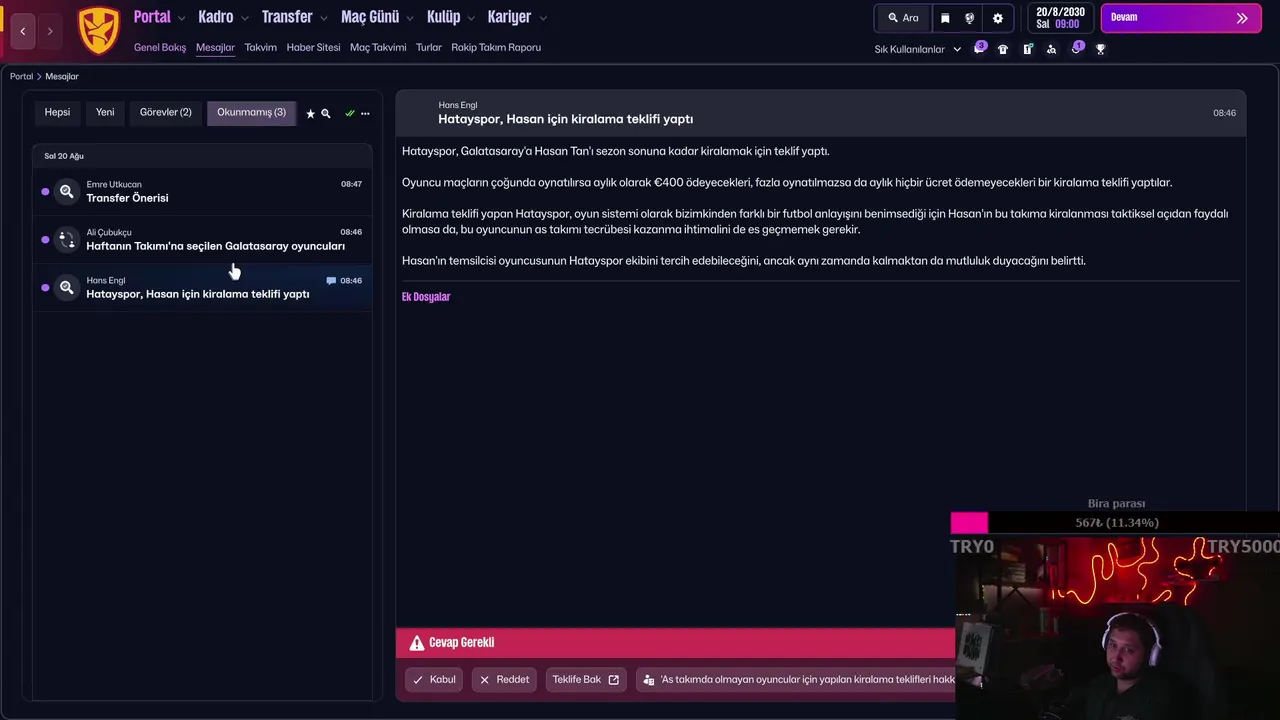This screenshot has height=720, width=1280.
Task: Open the Ara search box
Action: click(903, 18)
